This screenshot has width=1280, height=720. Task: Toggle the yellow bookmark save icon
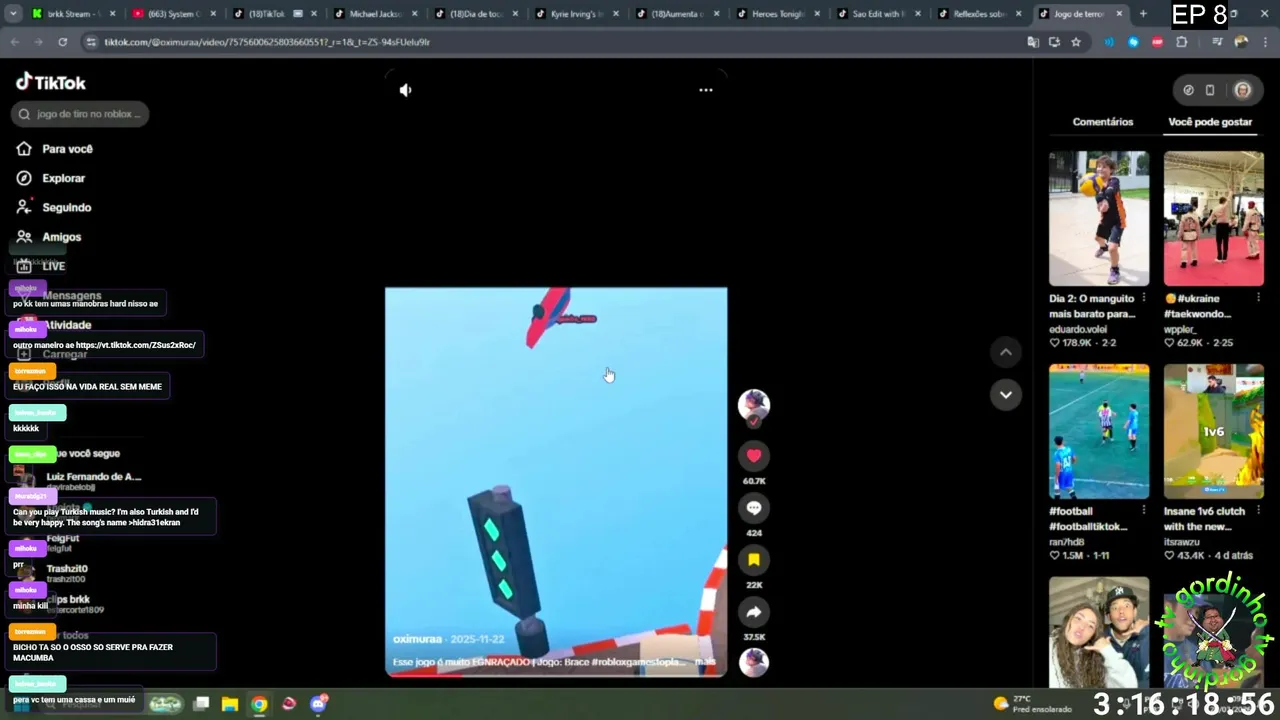coord(754,560)
